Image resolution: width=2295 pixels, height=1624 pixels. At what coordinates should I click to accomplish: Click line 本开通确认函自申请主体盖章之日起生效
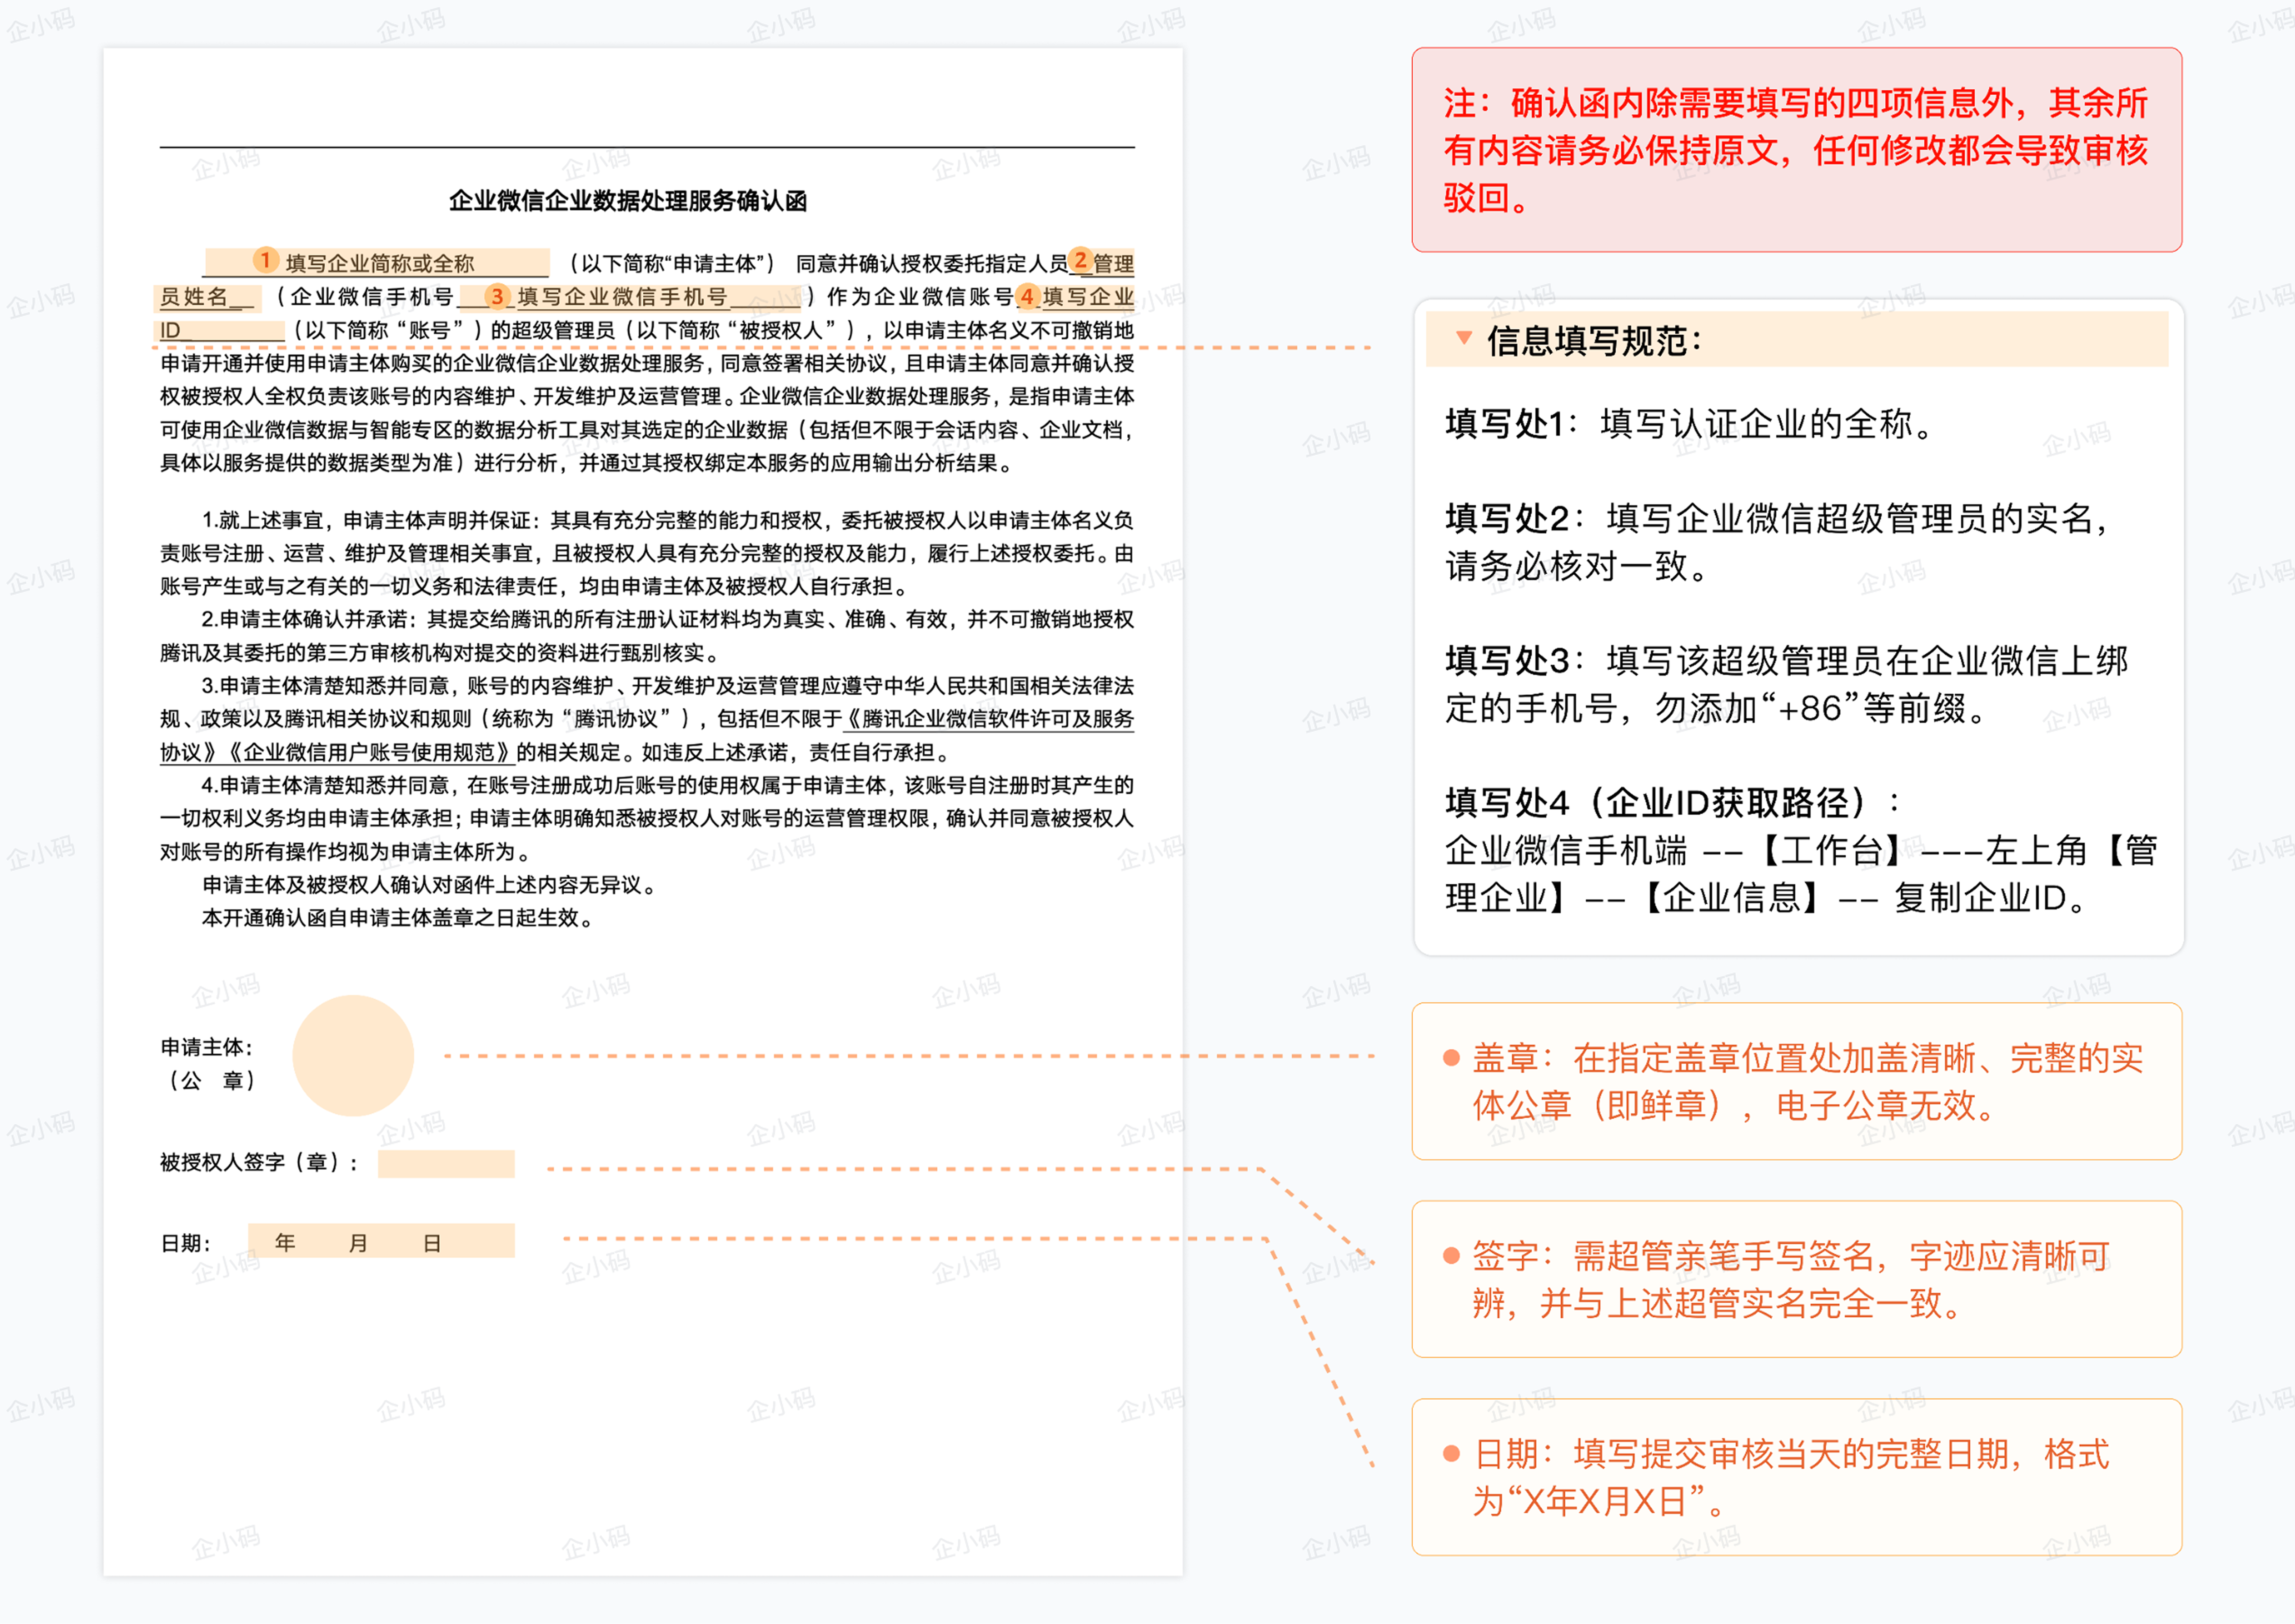pyautogui.click(x=400, y=918)
